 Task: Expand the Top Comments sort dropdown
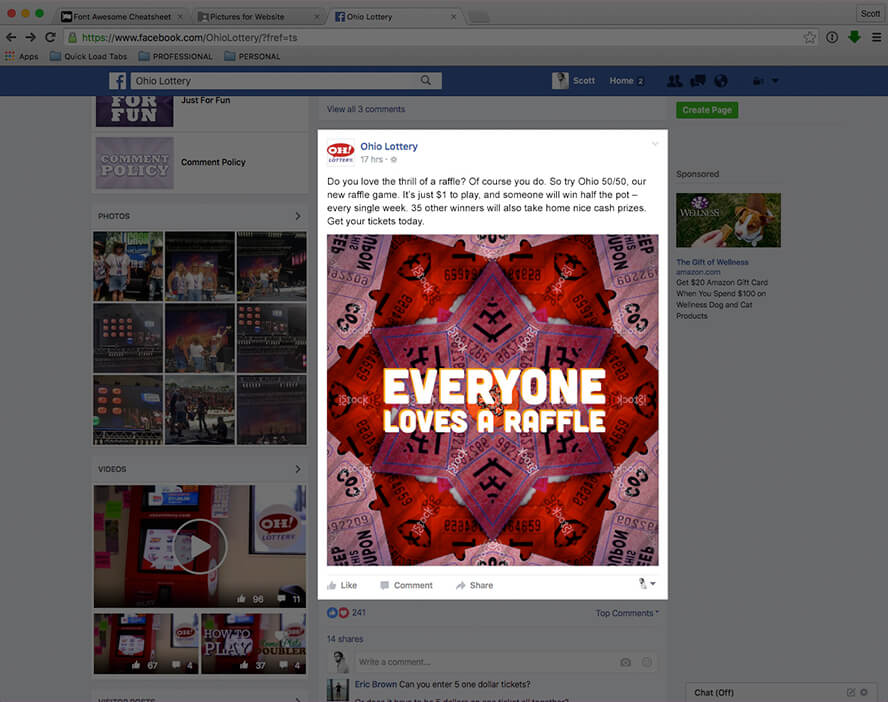point(627,613)
